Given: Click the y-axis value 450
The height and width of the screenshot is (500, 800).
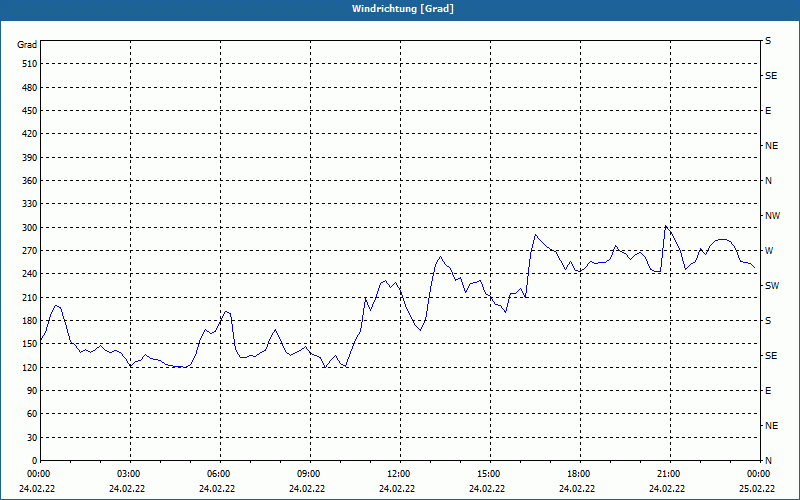Looking at the screenshot, I should coord(30,111).
